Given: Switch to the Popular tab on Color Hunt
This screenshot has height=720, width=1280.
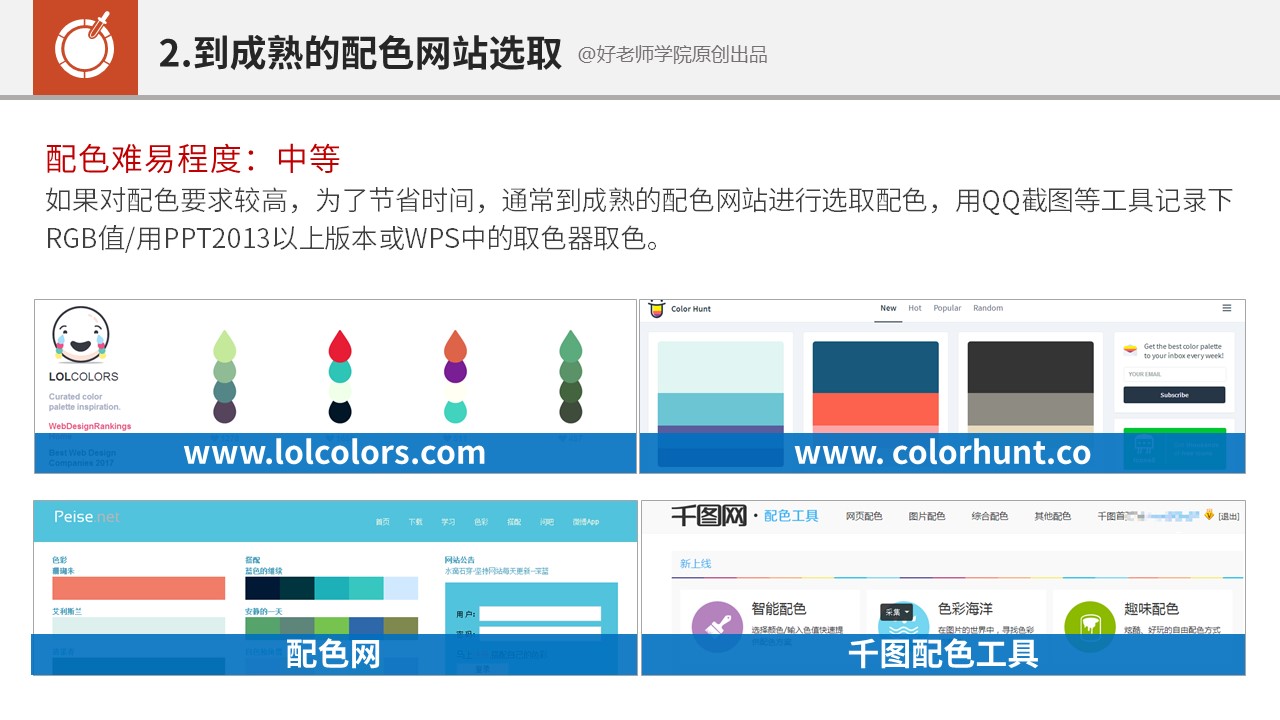Looking at the screenshot, I should (947, 308).
